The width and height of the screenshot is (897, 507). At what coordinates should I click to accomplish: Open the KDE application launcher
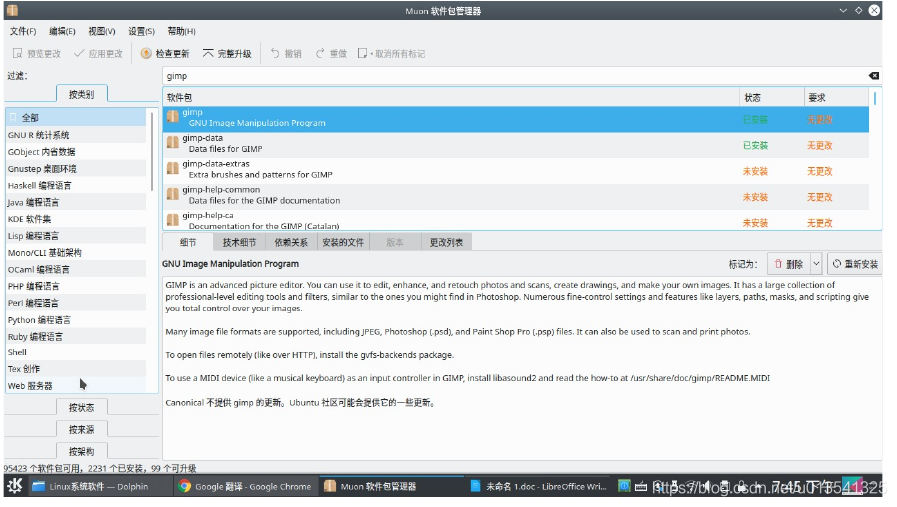[x=15, y=486]
